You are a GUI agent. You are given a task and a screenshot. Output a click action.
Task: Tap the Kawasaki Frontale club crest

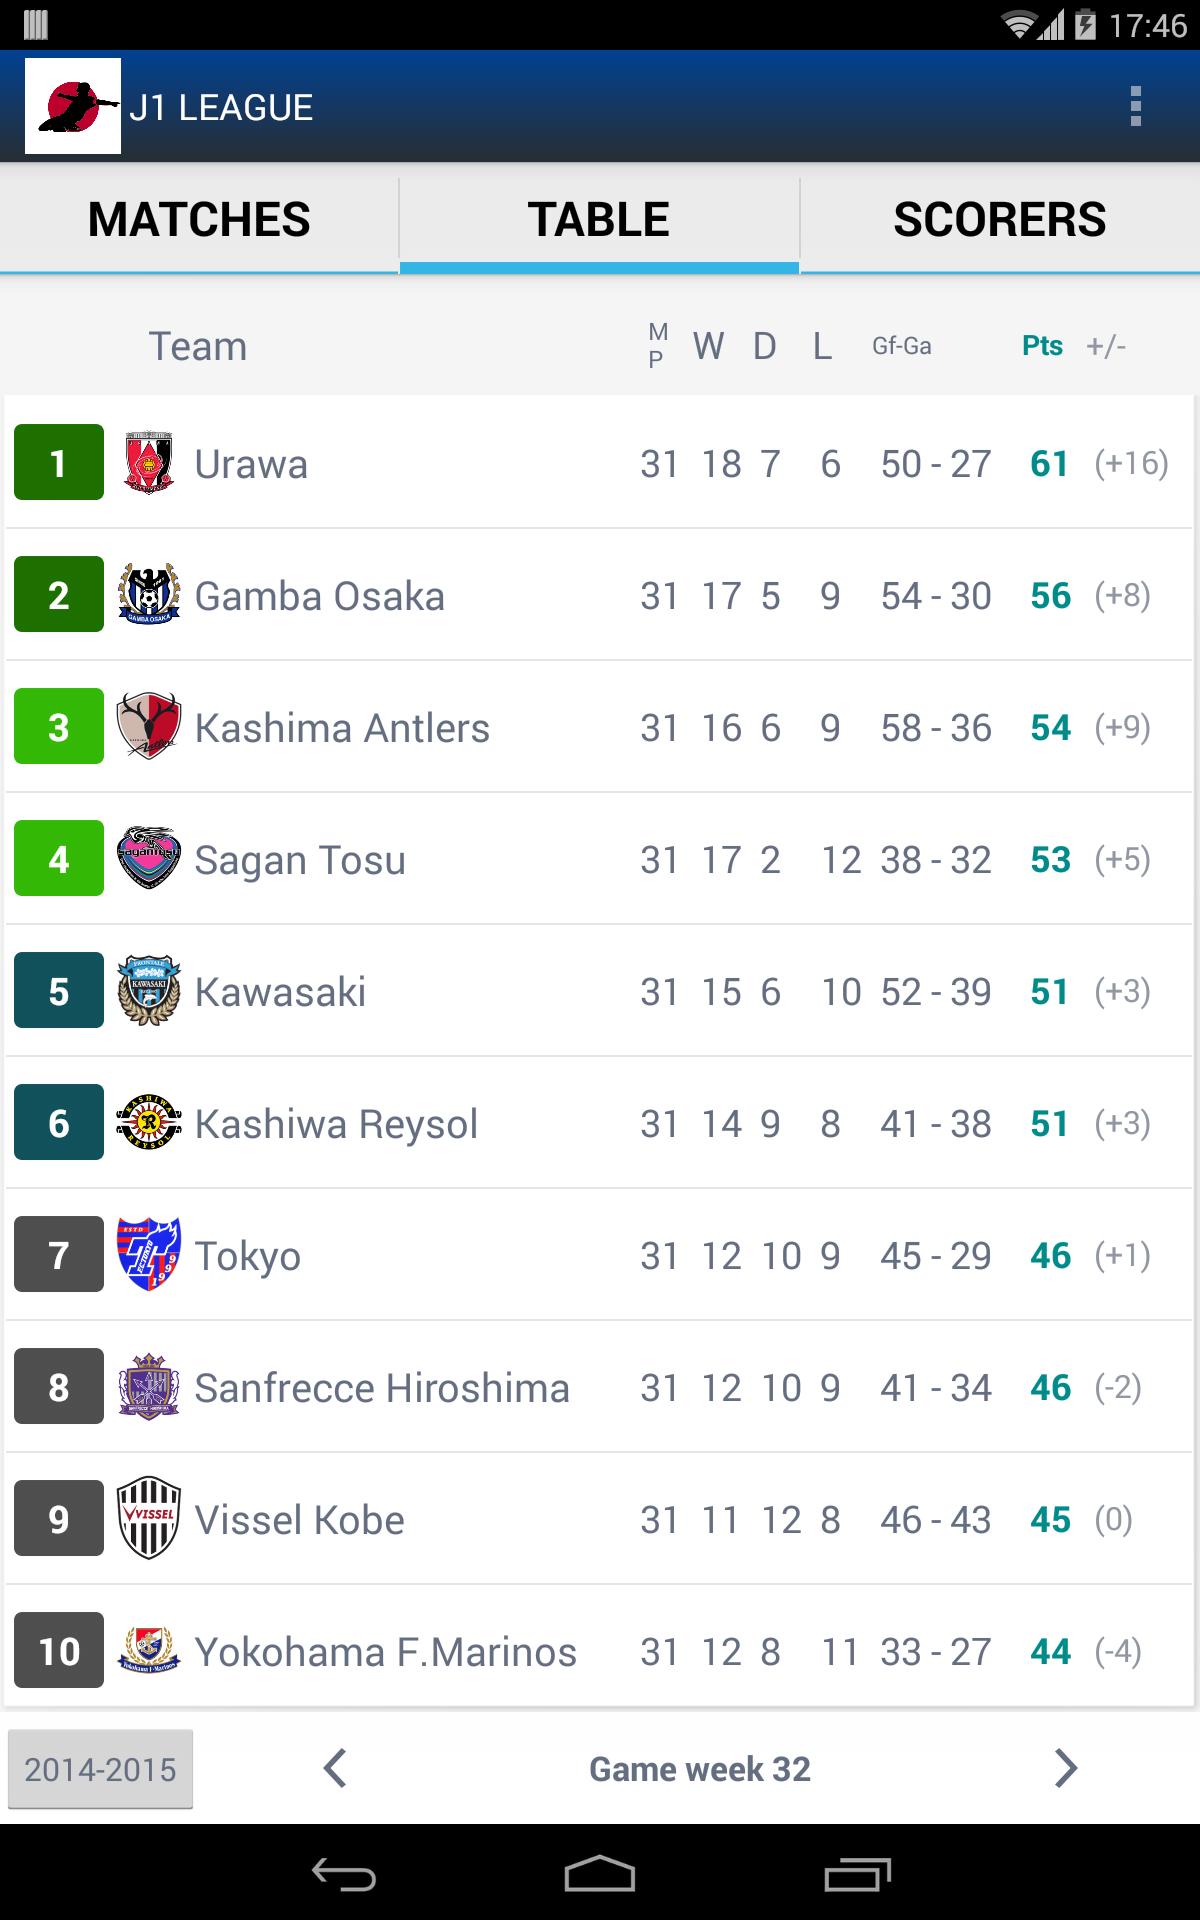[149, 990]
